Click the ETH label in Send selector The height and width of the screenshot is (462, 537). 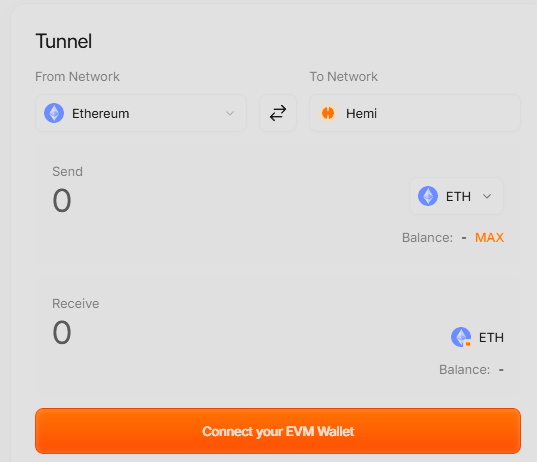click(458, 197)
